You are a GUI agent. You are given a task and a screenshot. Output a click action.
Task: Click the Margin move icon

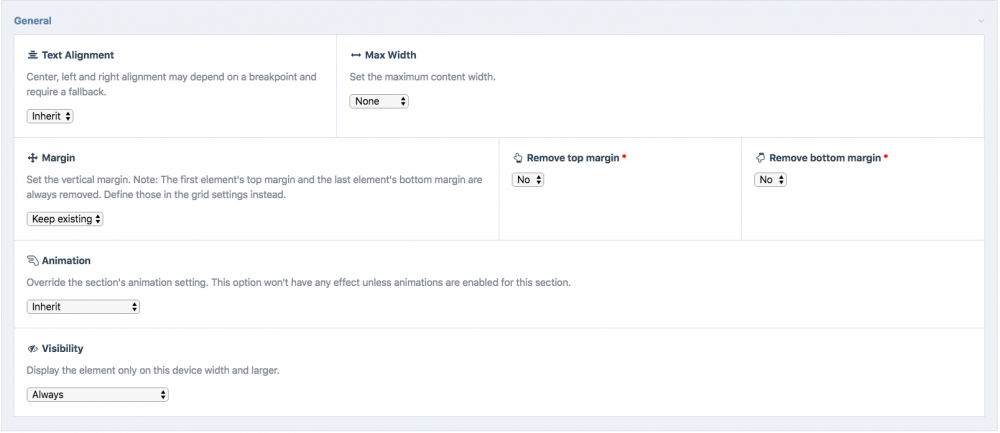(33, 158)
